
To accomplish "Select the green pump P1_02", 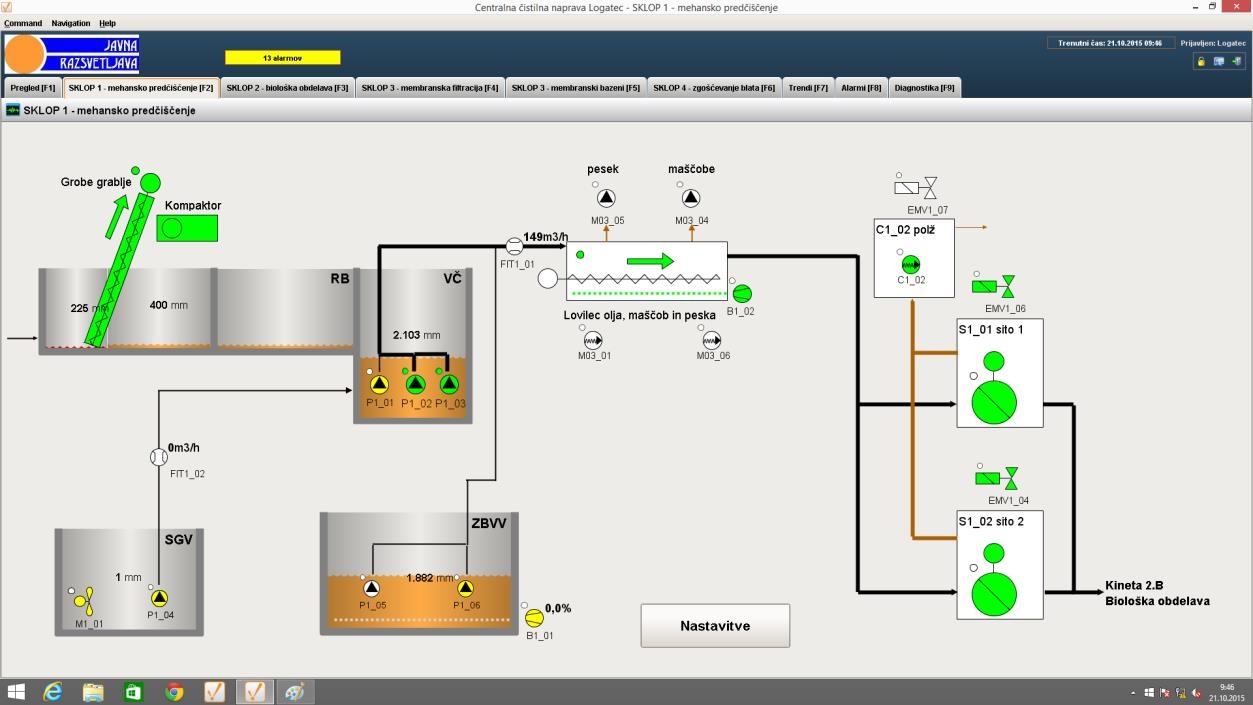I will (x=416, y=384).
